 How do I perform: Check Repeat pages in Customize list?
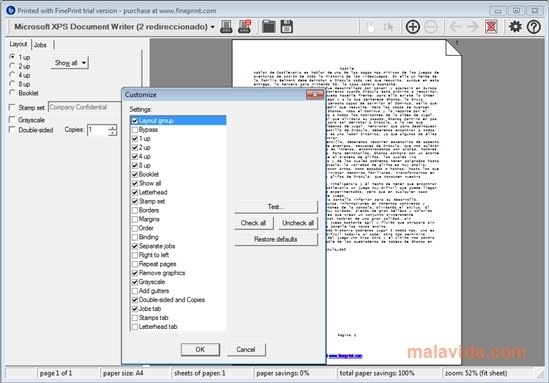click(x=135, y=264)
